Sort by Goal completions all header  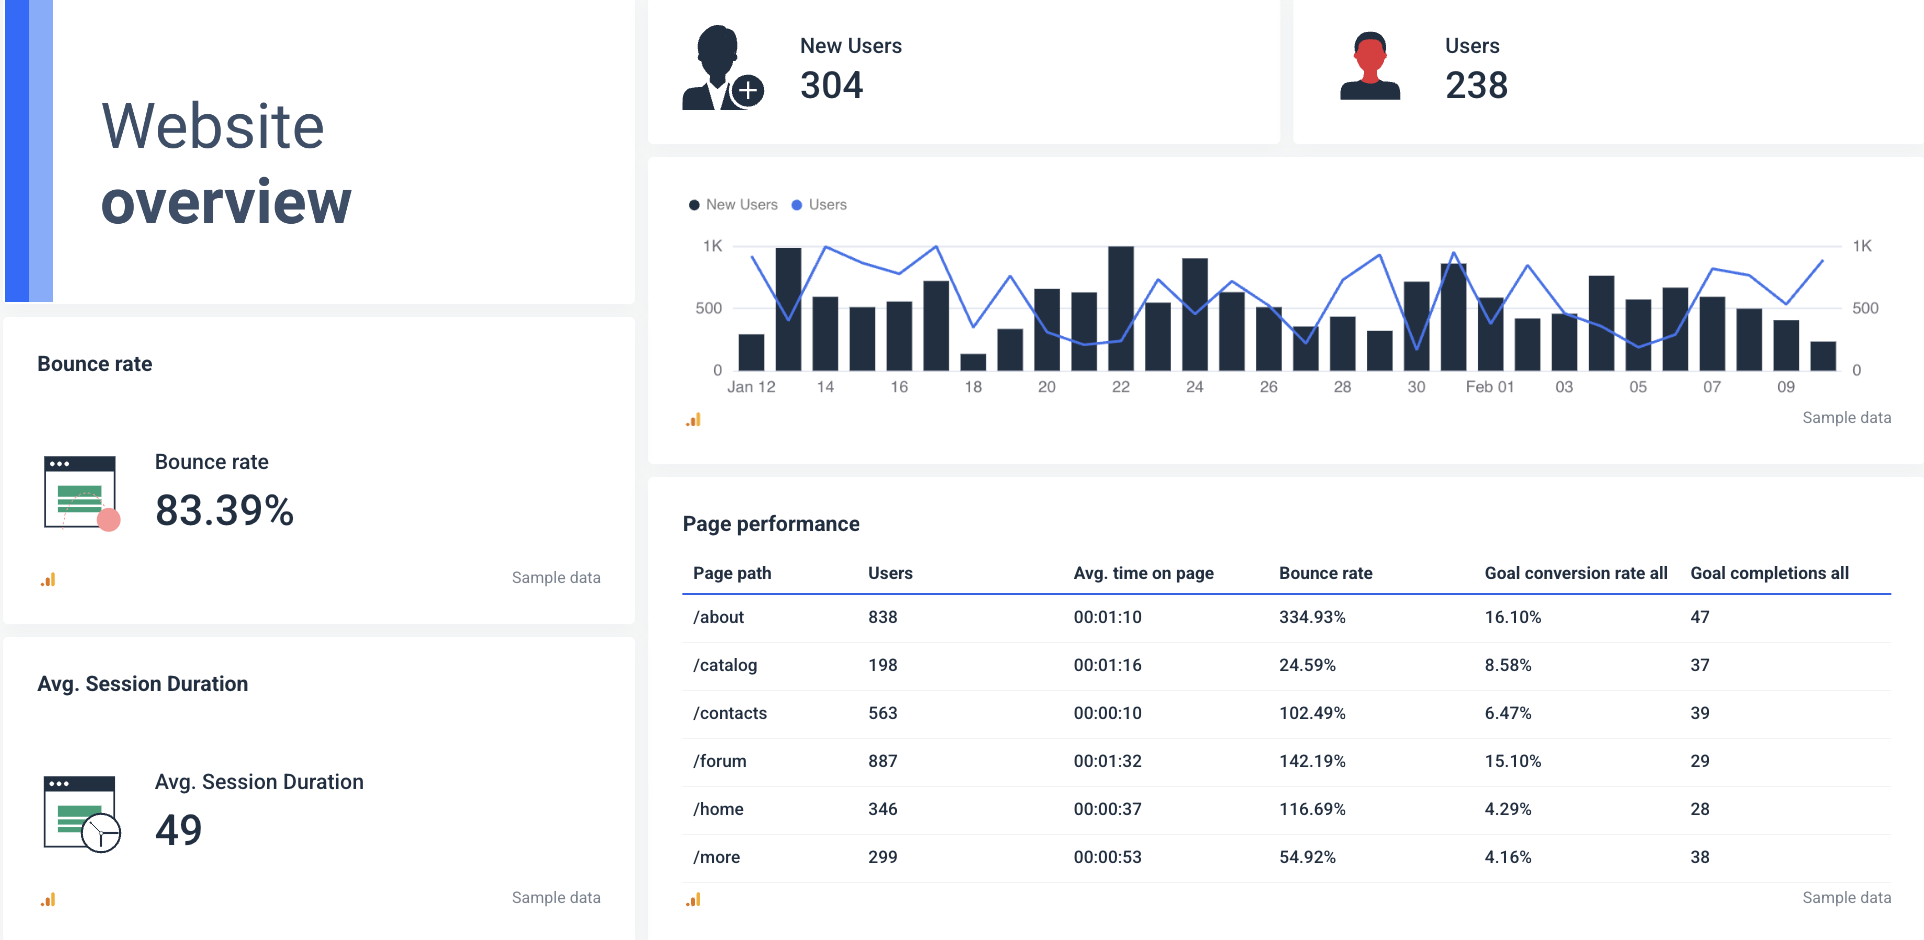1769,573
